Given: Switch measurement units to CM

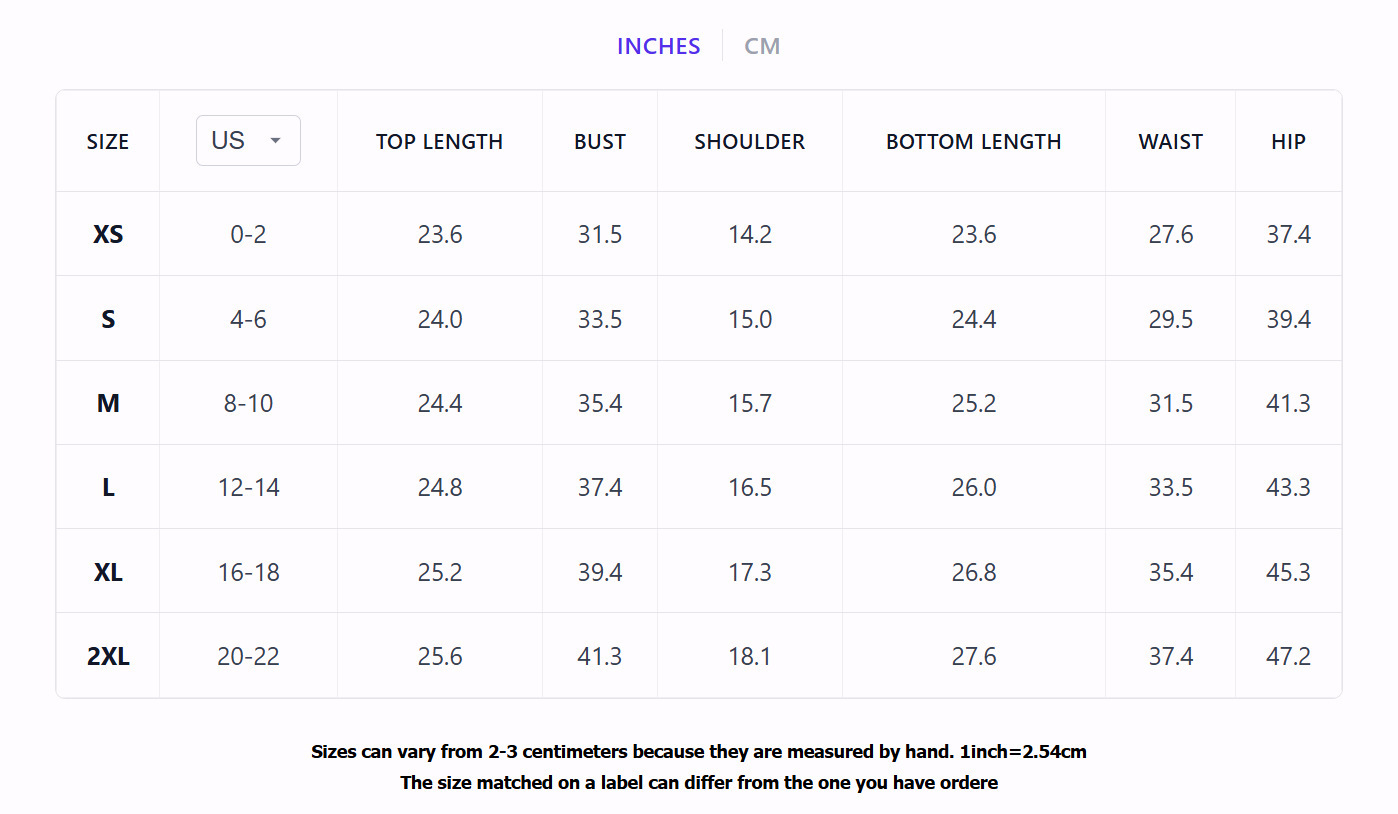Looking at the screenshot, I should point(762,46).
